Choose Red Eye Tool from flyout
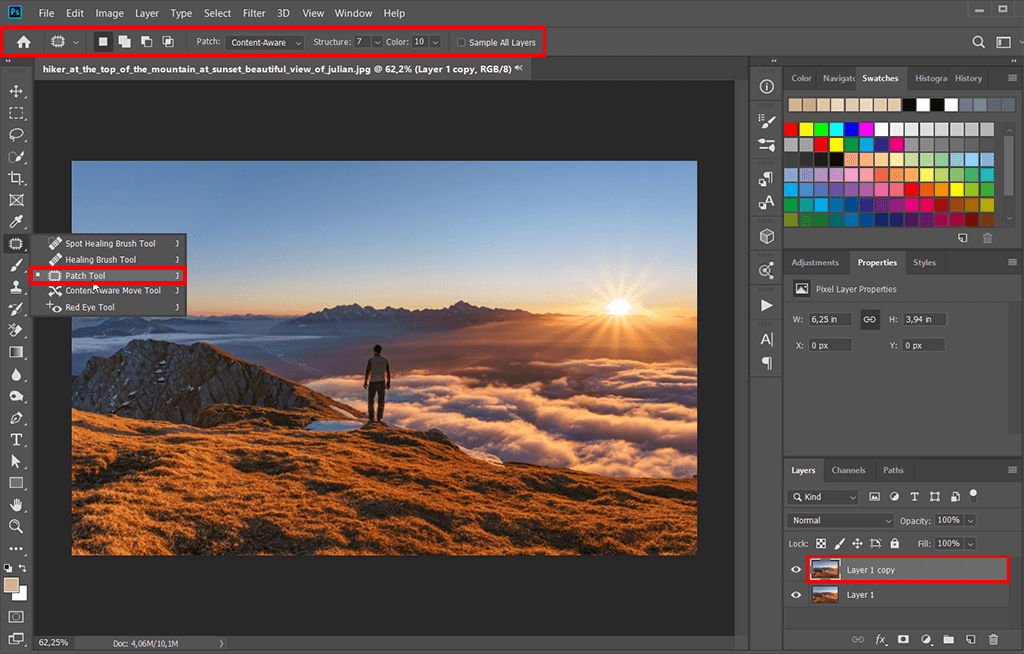Image resolution: width=1024 pixels, height=654 pixels. pyautogui.click(x=90, y=307)
